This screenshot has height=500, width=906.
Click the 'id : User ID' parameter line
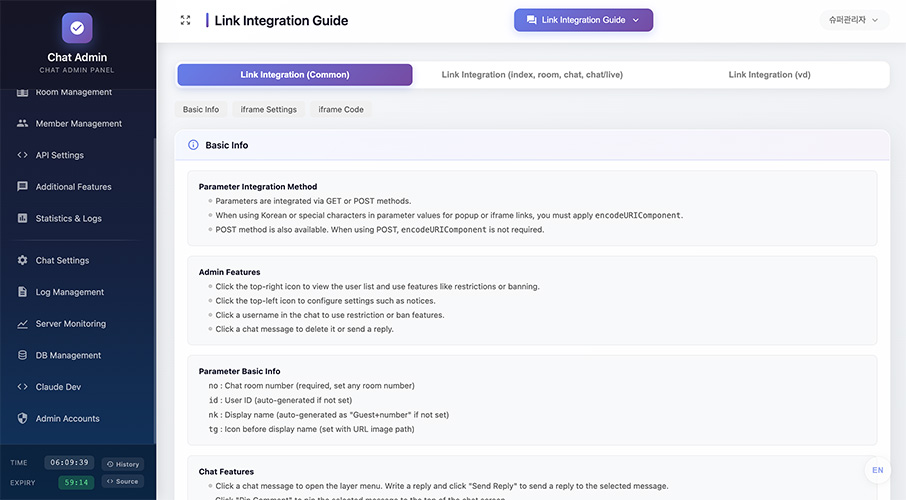click(280, 400)
